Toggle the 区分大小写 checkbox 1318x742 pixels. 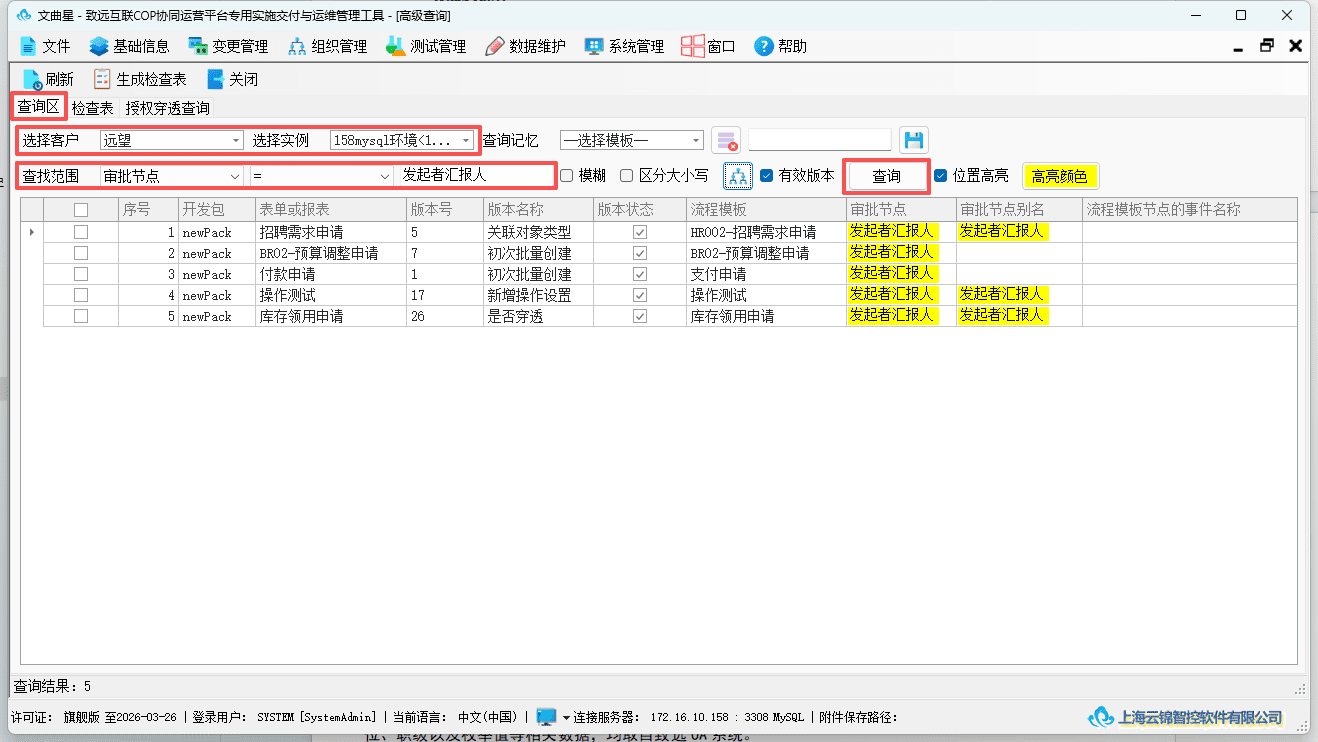627,176
